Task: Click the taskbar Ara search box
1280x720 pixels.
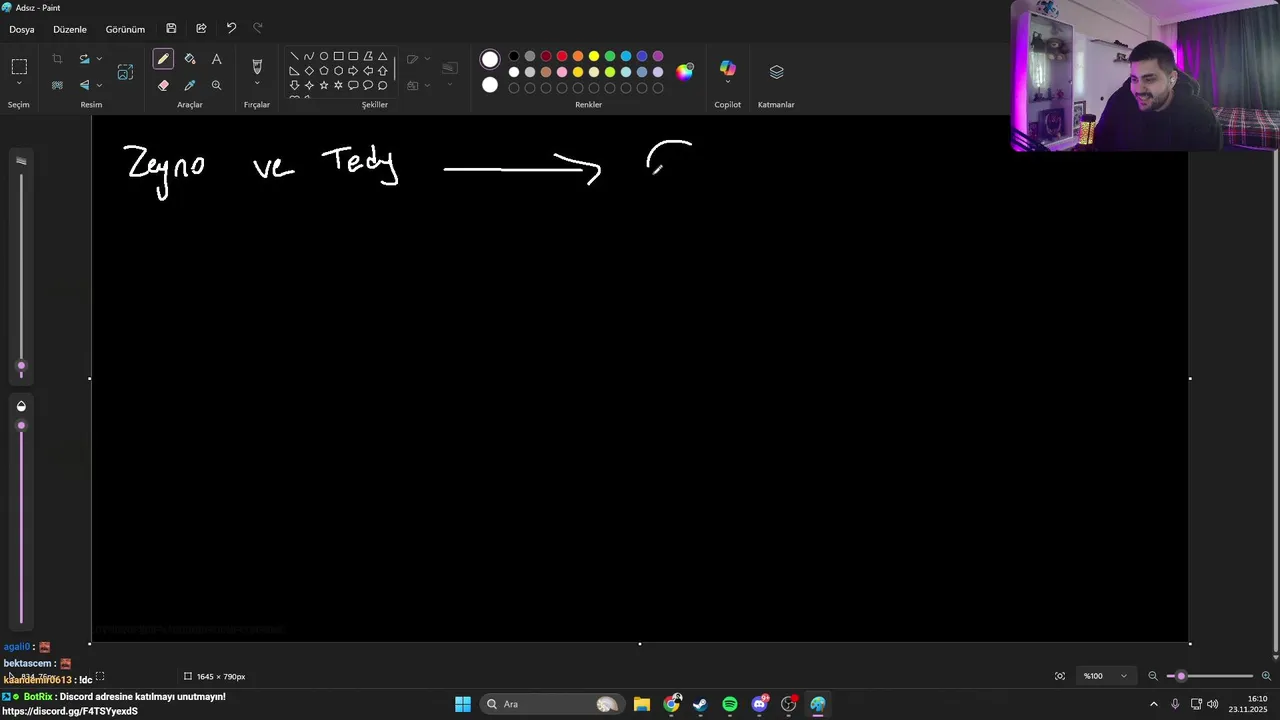Action: 552,704
